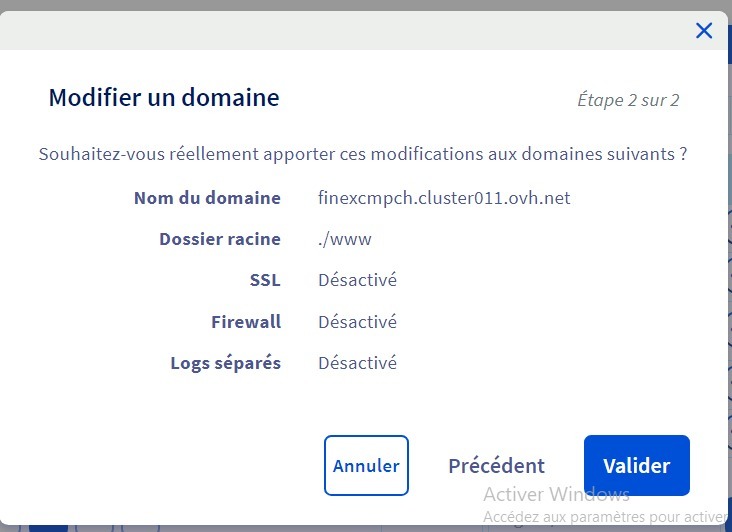The image size is (732, 532).
Task: Click the "Modifier un domaine" heading
Action: pos(164,98)
